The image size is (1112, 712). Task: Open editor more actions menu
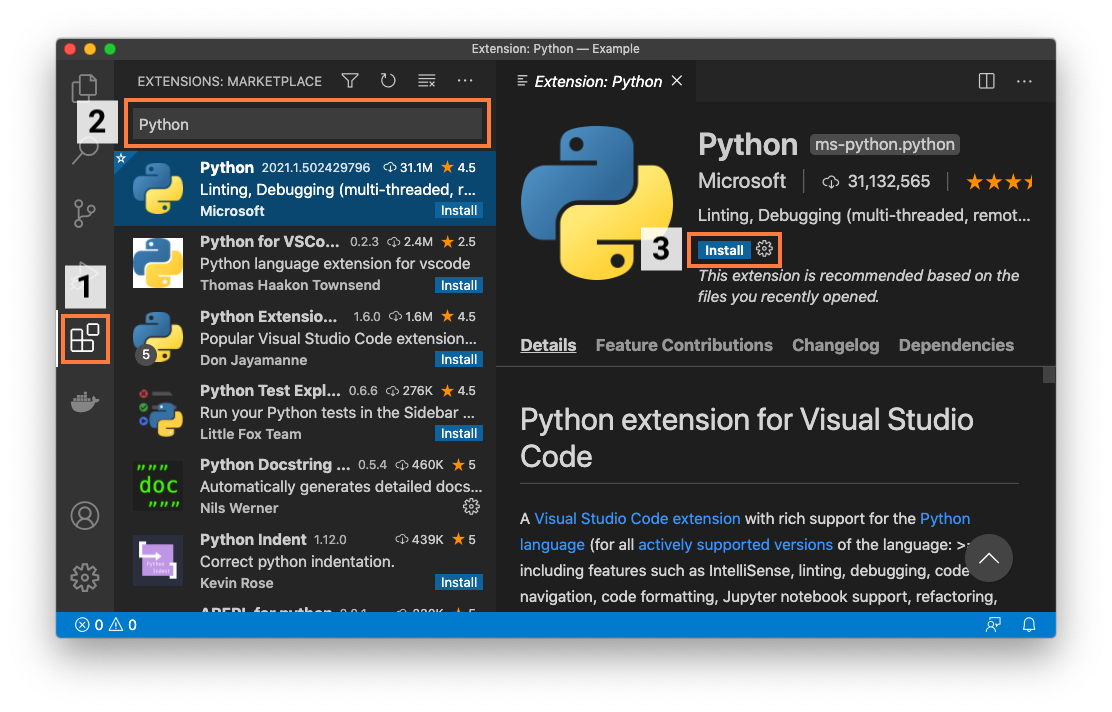click(x=1024, y=82)
